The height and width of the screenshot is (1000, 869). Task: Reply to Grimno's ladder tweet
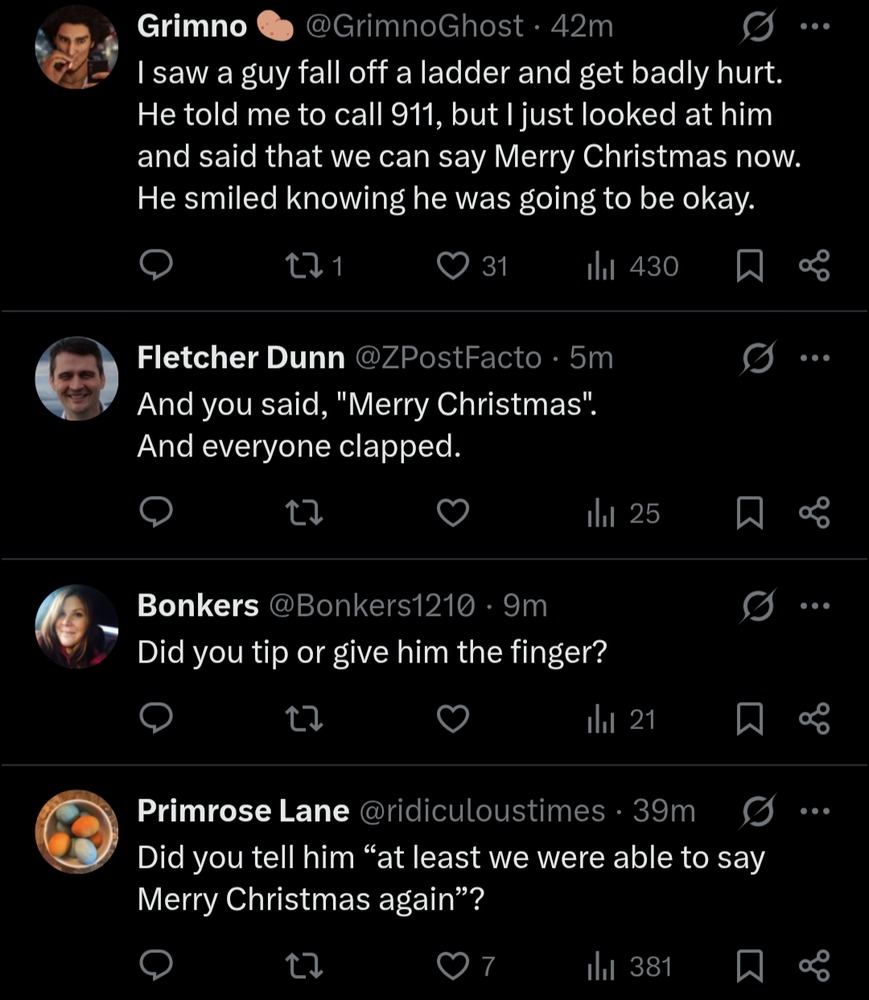coord(156,265)
